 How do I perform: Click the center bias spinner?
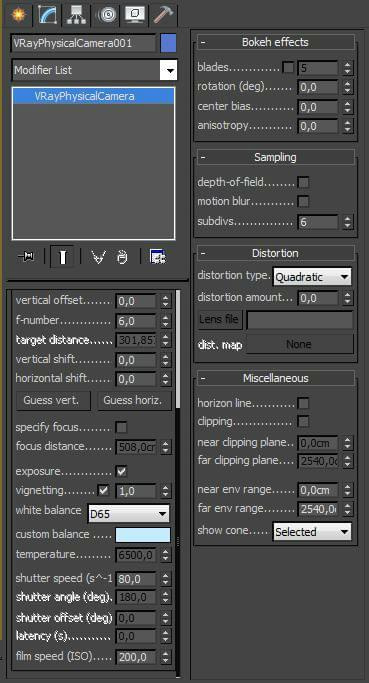click(x=347, y=107)
